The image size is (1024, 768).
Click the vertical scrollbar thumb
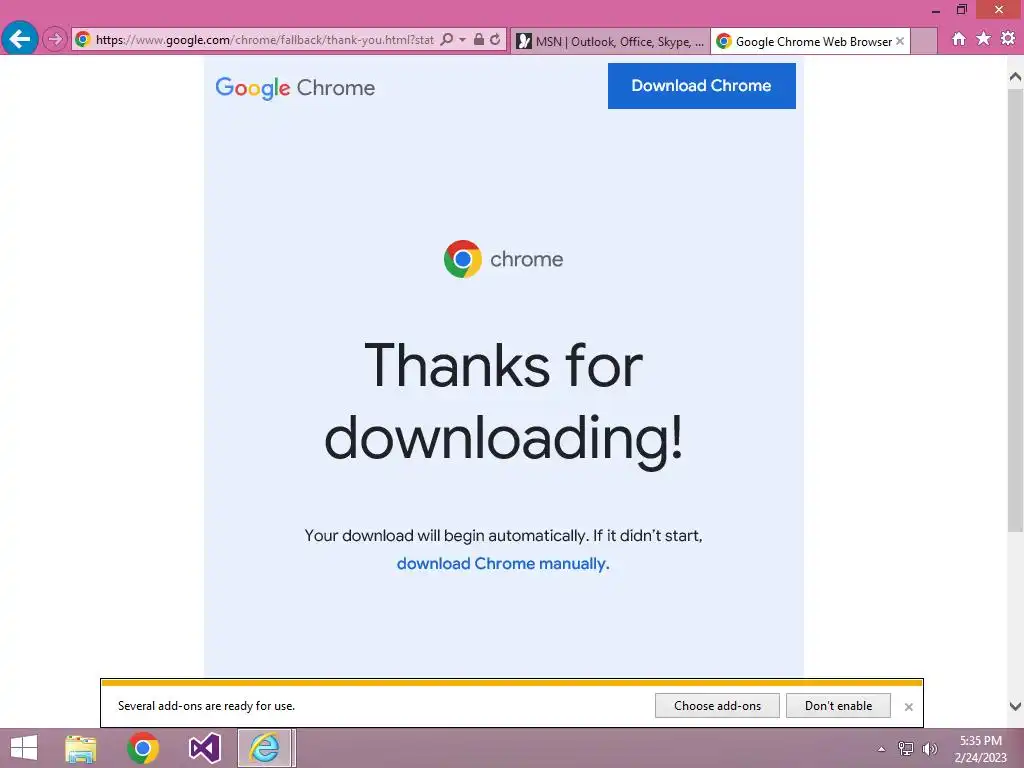(1016, 310)
